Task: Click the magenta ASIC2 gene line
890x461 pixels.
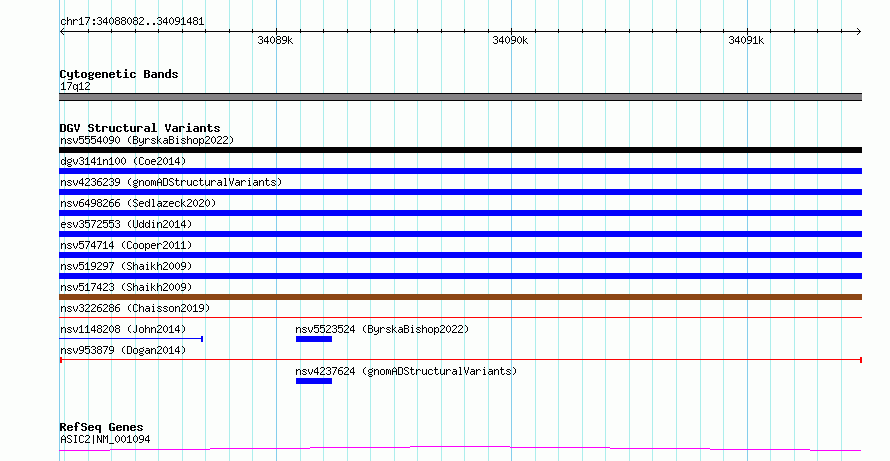Action: click(460, 449)
